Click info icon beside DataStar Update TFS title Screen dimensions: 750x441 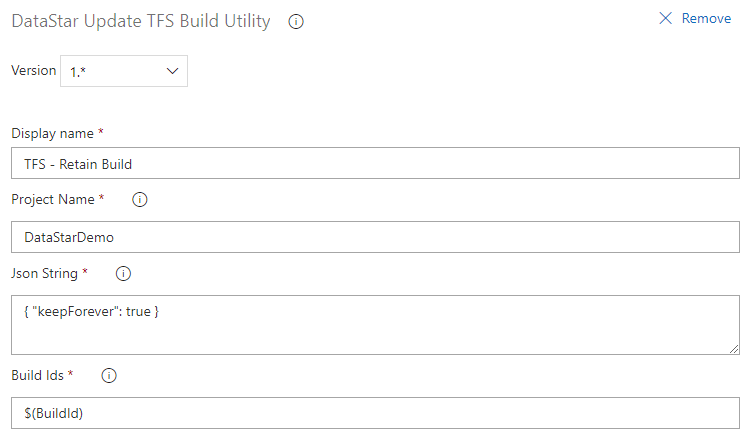[x=296, y=22]
